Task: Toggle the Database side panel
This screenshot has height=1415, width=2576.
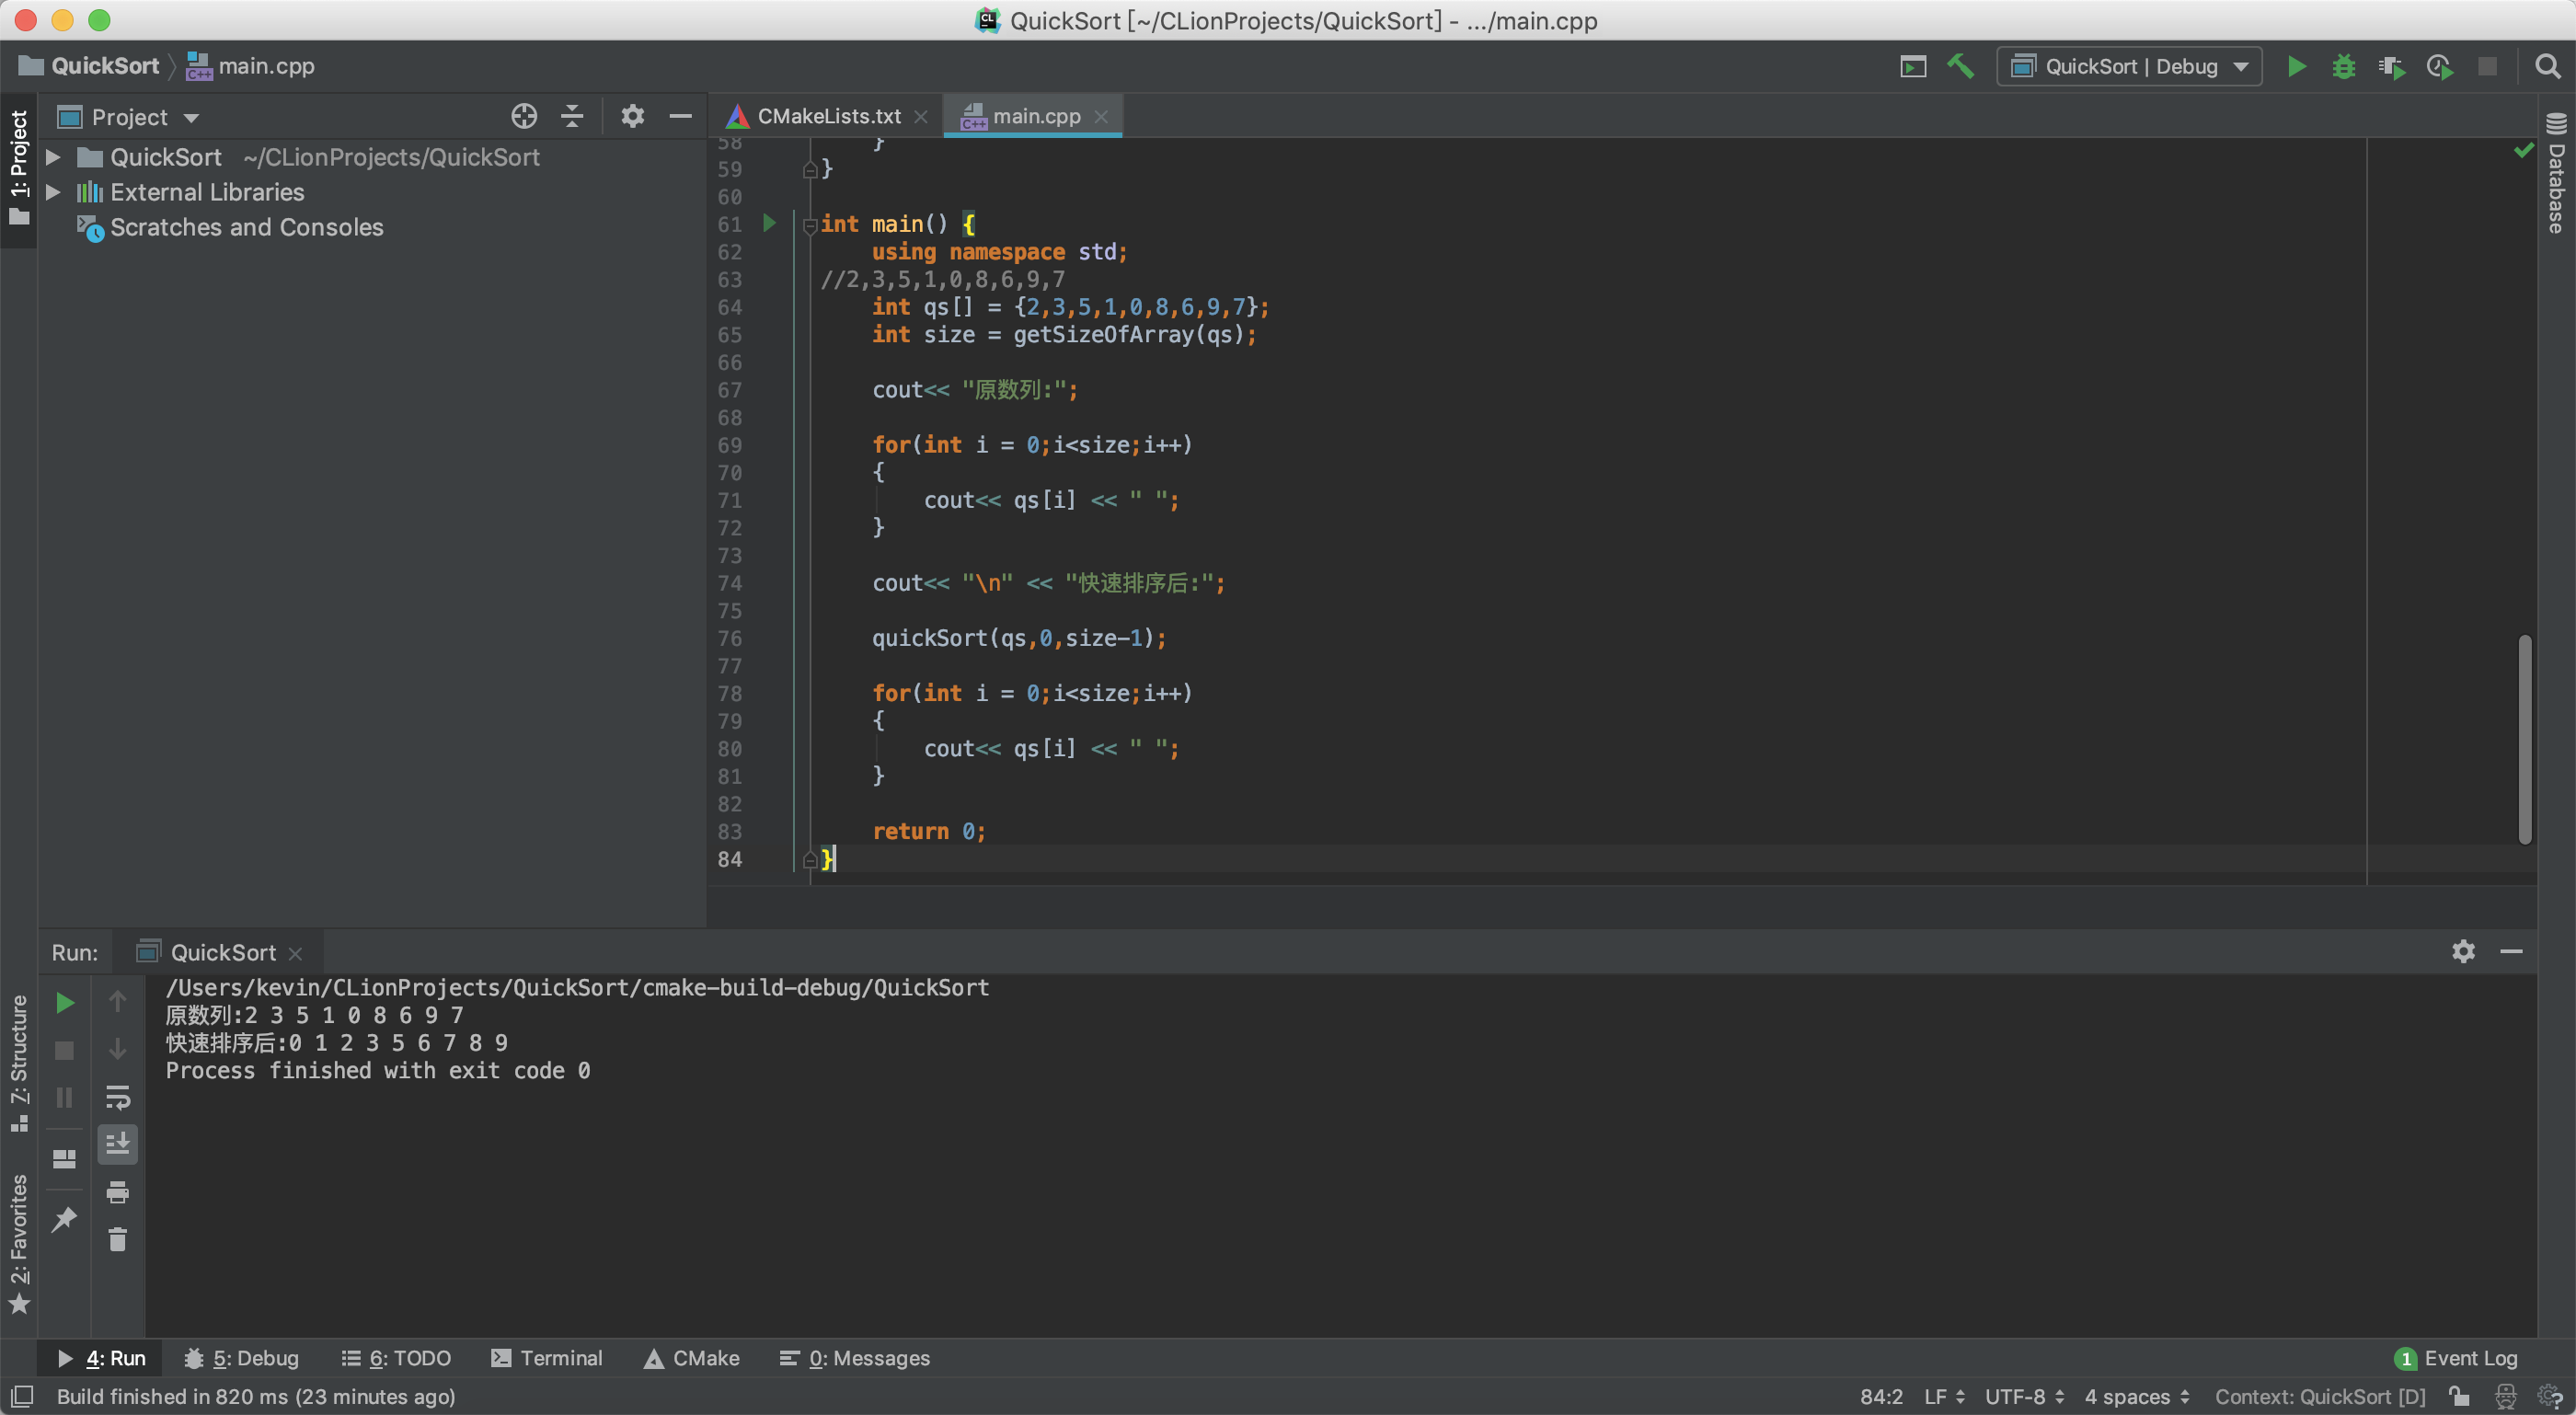Action: point(2556,174)
